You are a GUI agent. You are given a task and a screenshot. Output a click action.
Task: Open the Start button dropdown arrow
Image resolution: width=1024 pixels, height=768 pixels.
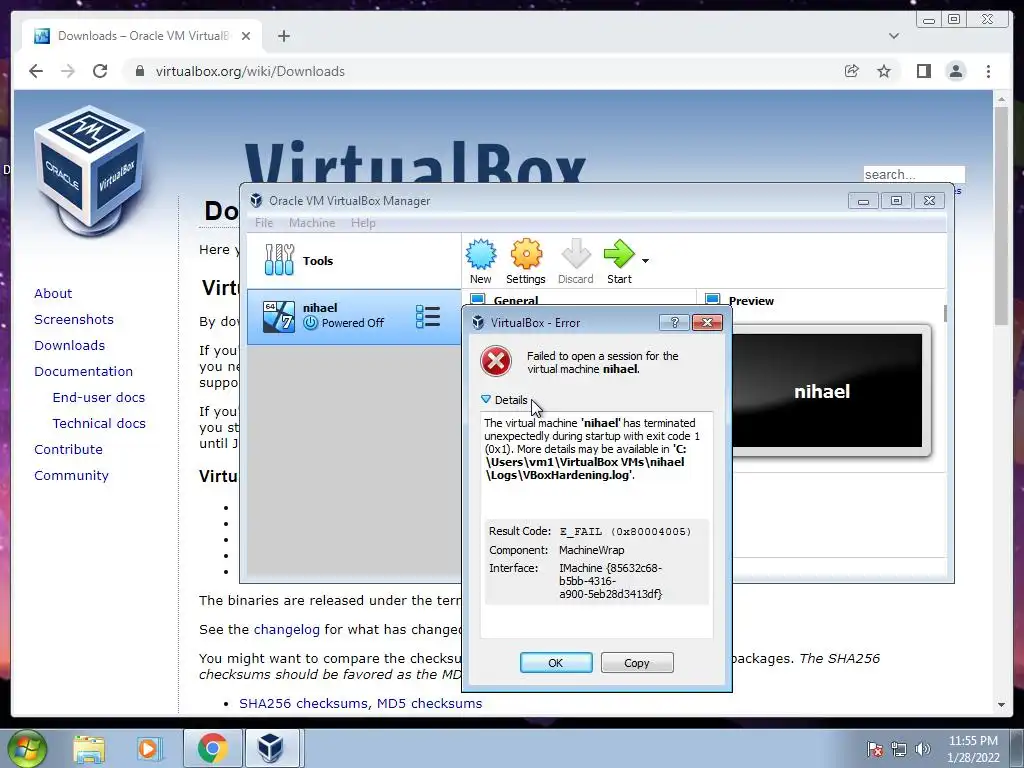point(645,261)
